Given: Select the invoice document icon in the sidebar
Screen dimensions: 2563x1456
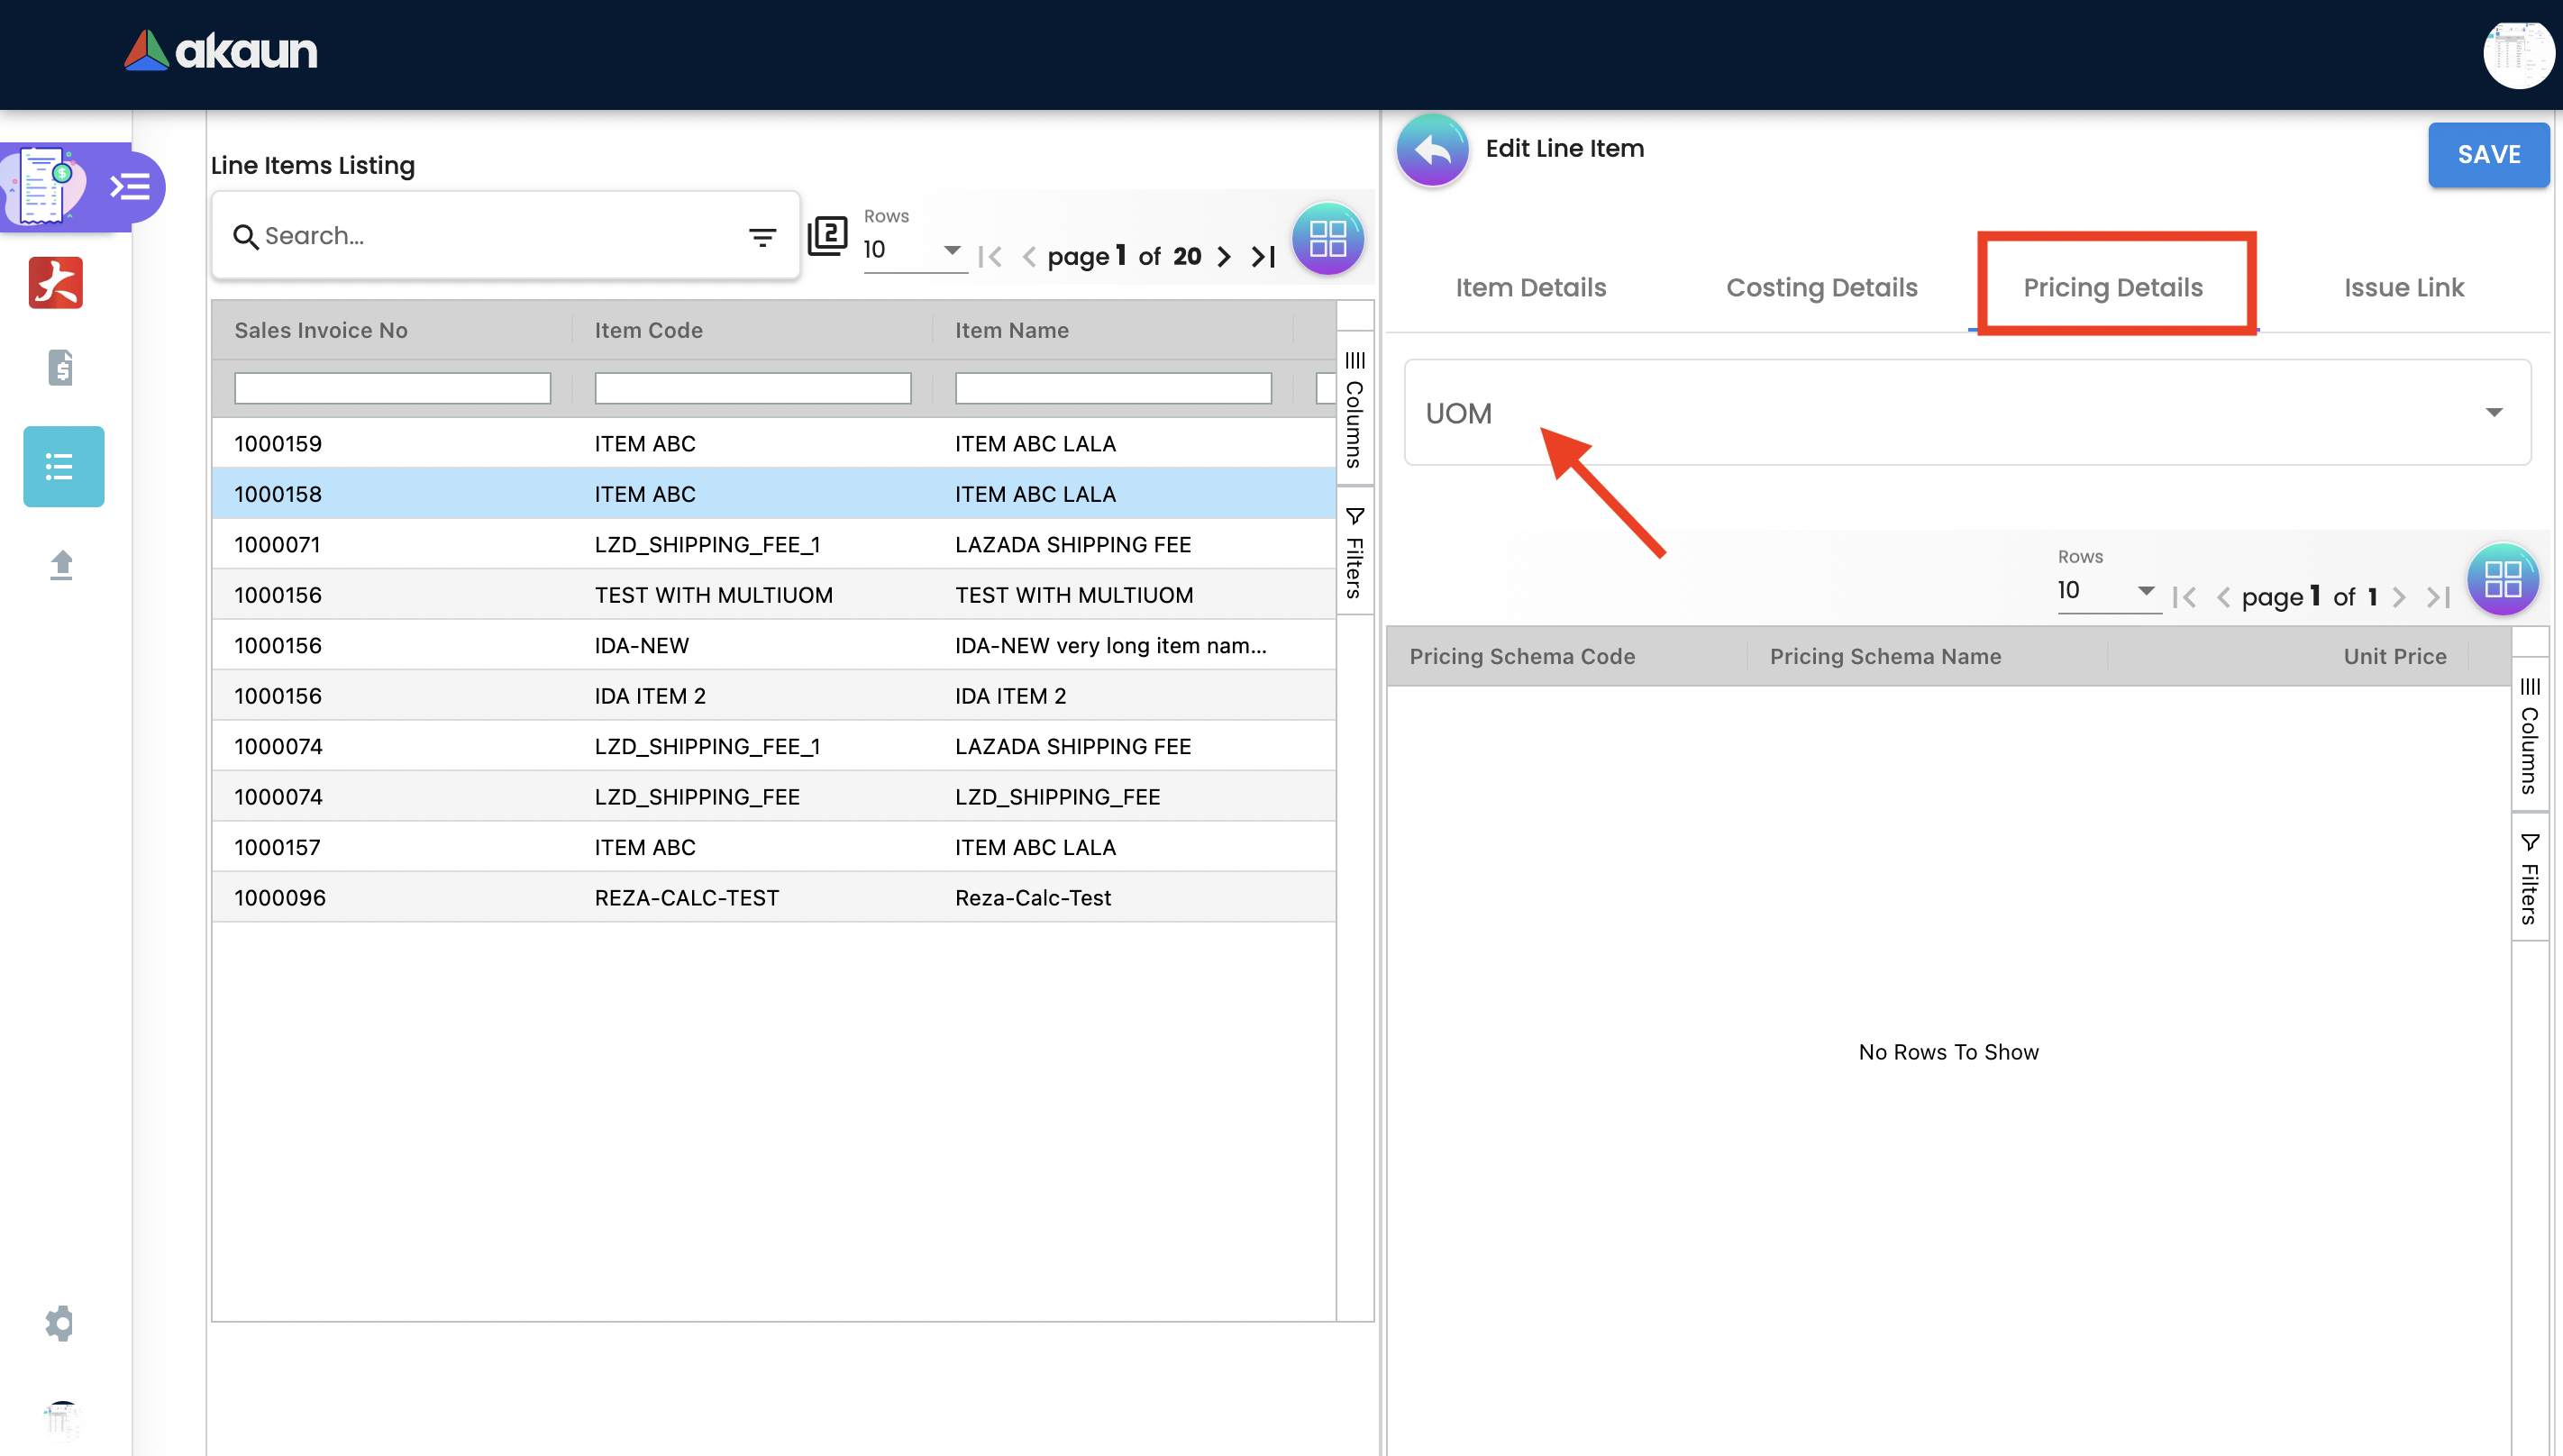Looking at the screenshot, I should 60,368.
